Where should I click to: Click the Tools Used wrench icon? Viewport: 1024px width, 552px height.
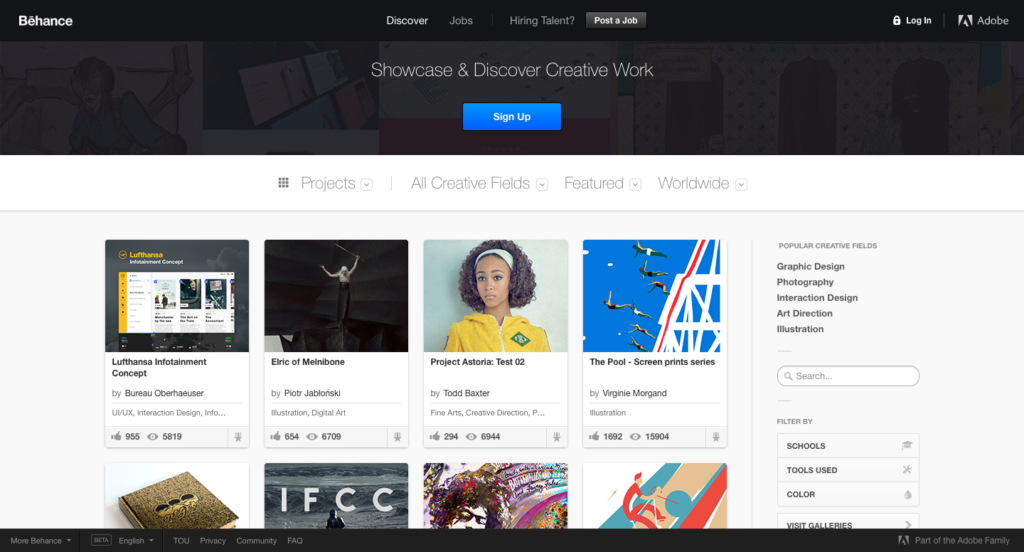pyautogui.click(x=906, y=470)
